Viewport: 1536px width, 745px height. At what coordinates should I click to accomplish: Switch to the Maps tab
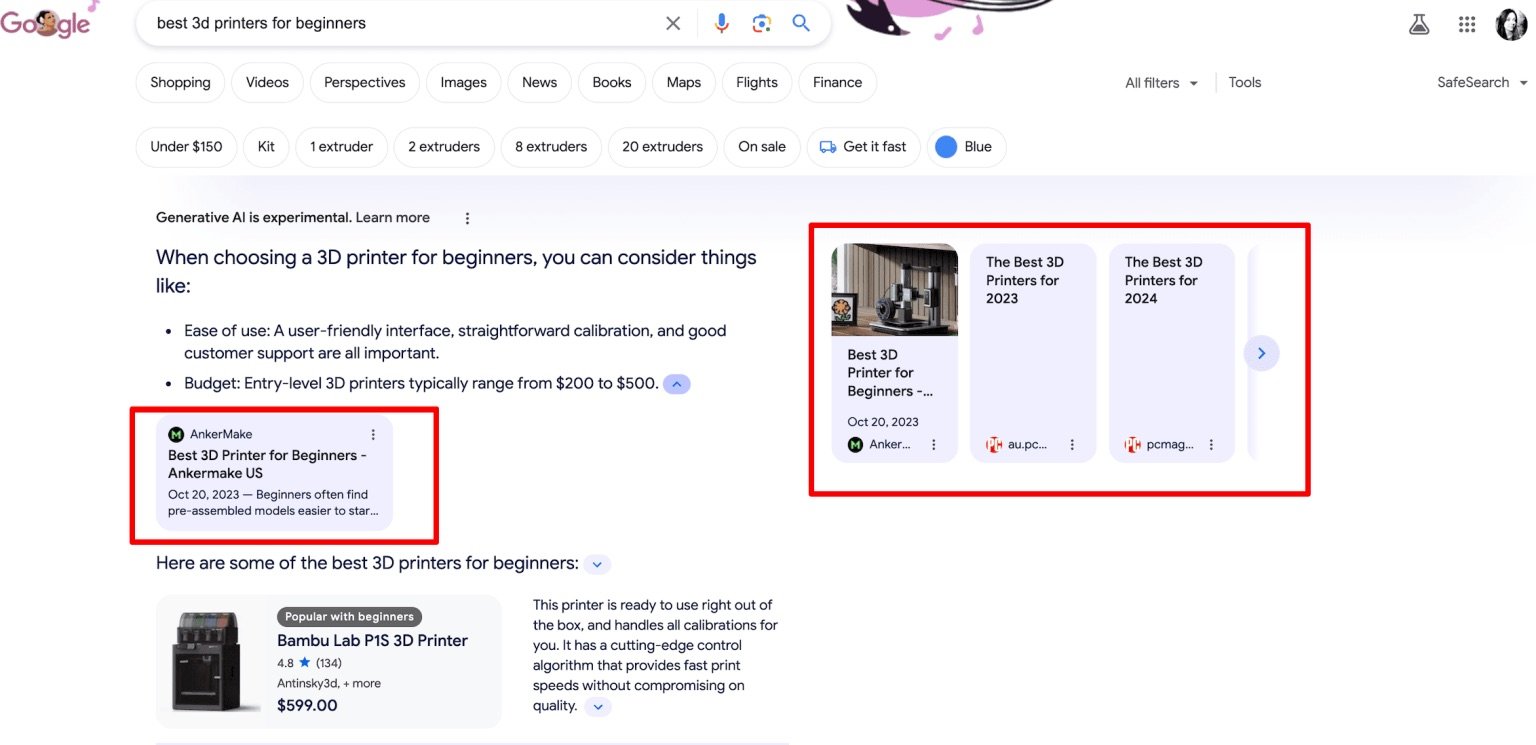click(684, 83)
